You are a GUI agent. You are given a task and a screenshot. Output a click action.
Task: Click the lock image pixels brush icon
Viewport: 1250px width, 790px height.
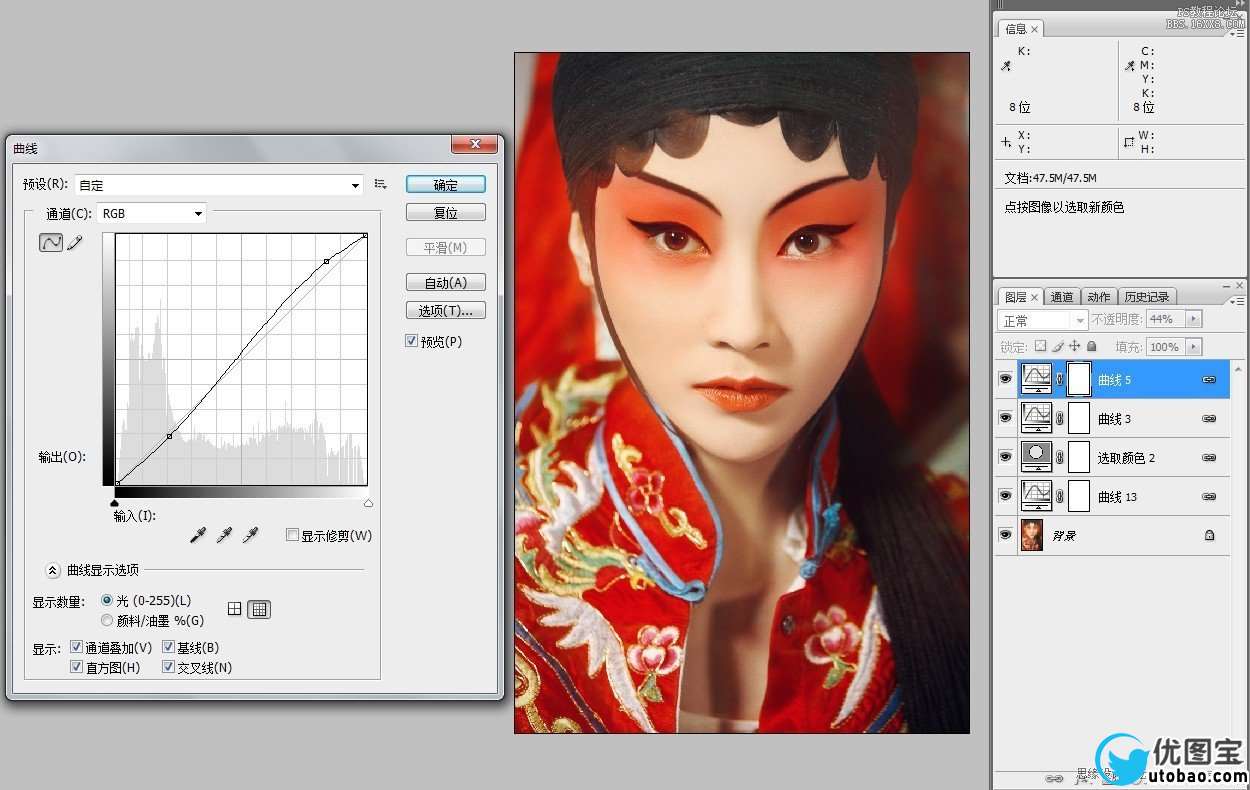coord(1058,346)
